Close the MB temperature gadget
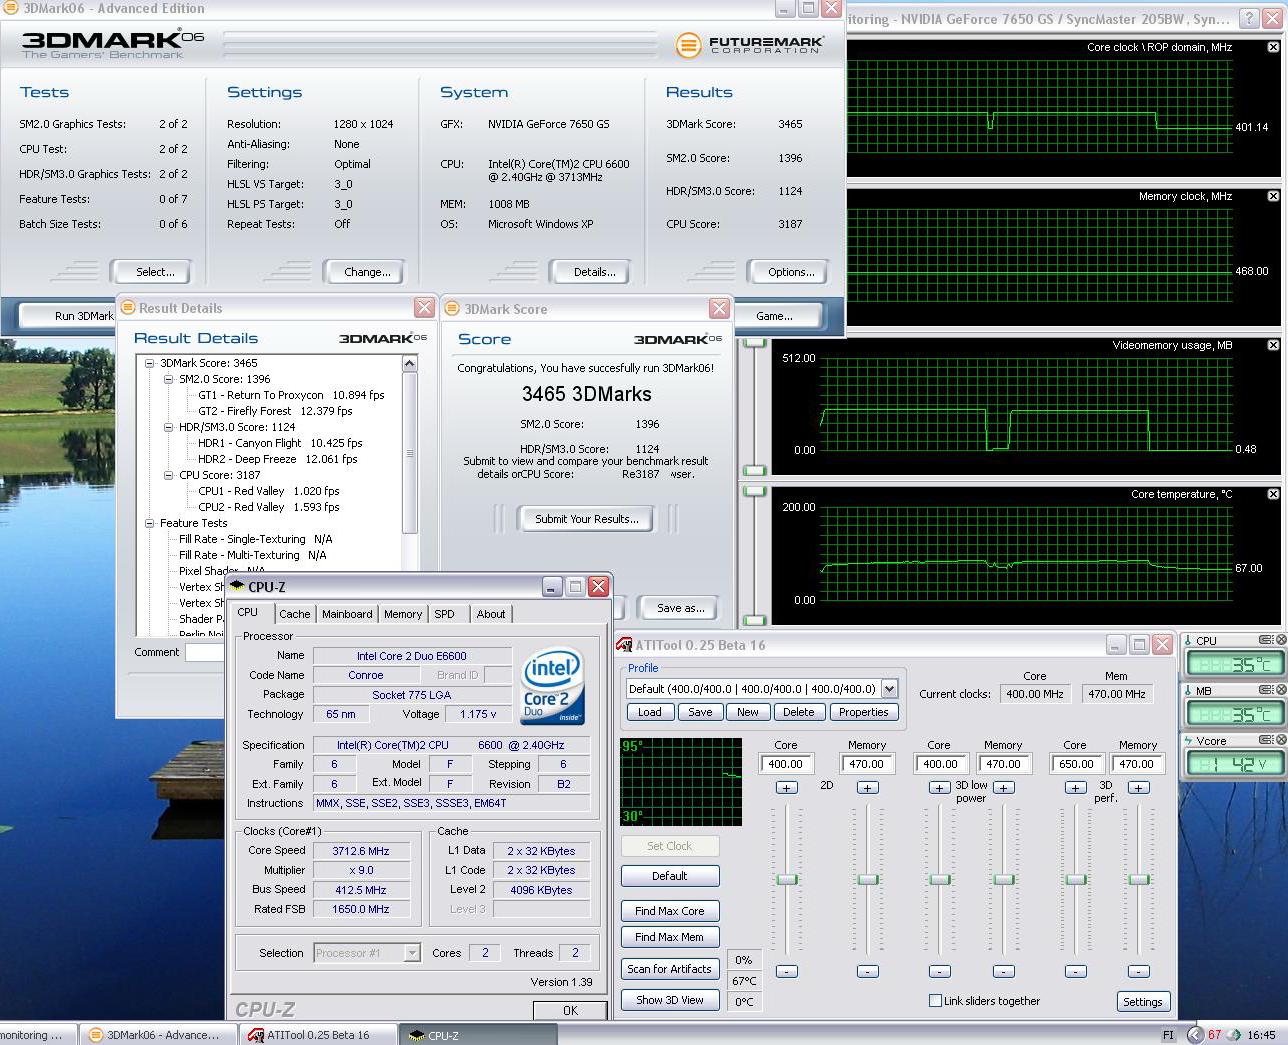 coord(1280,690)
